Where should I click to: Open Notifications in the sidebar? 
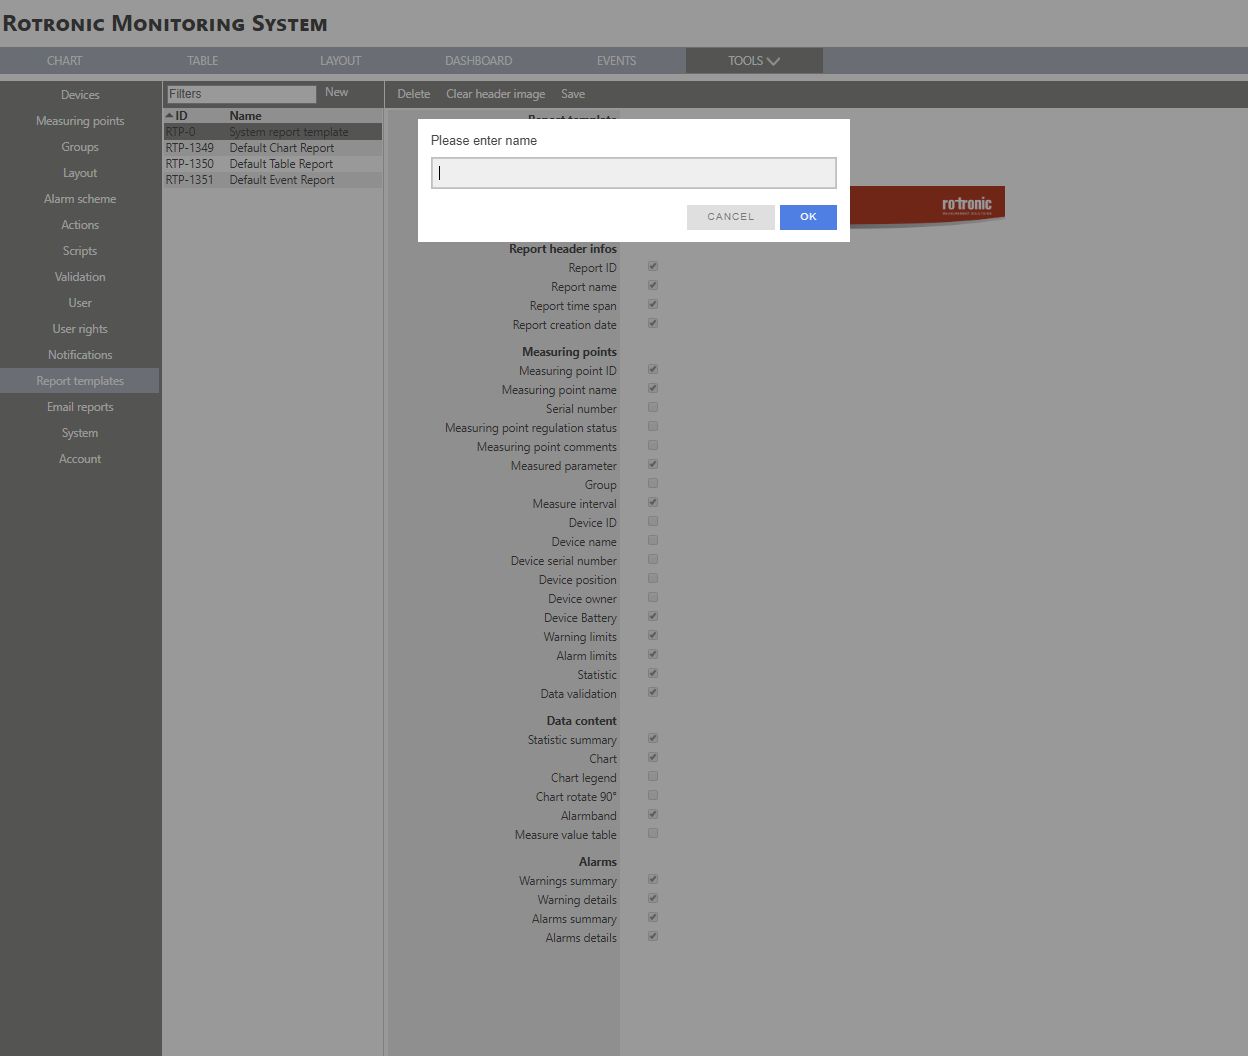coord(80,355)
